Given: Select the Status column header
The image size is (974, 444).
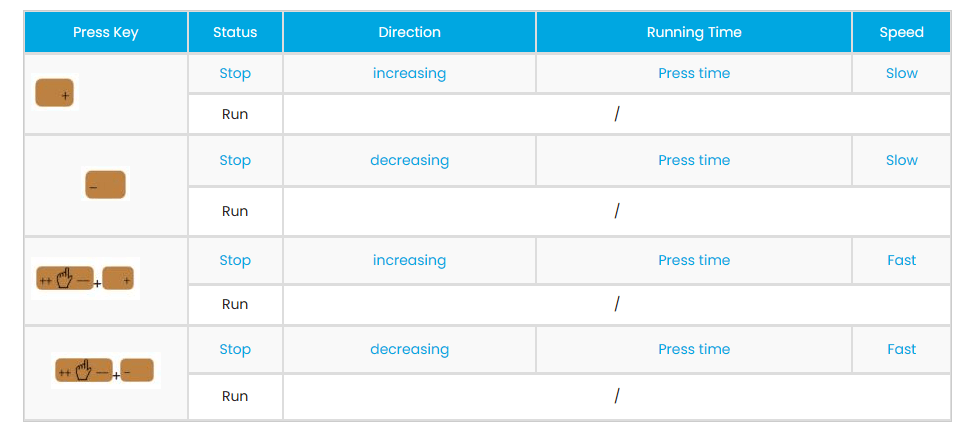Looking at the screenshot, I should pyautogui.click(x=235, y=32).
